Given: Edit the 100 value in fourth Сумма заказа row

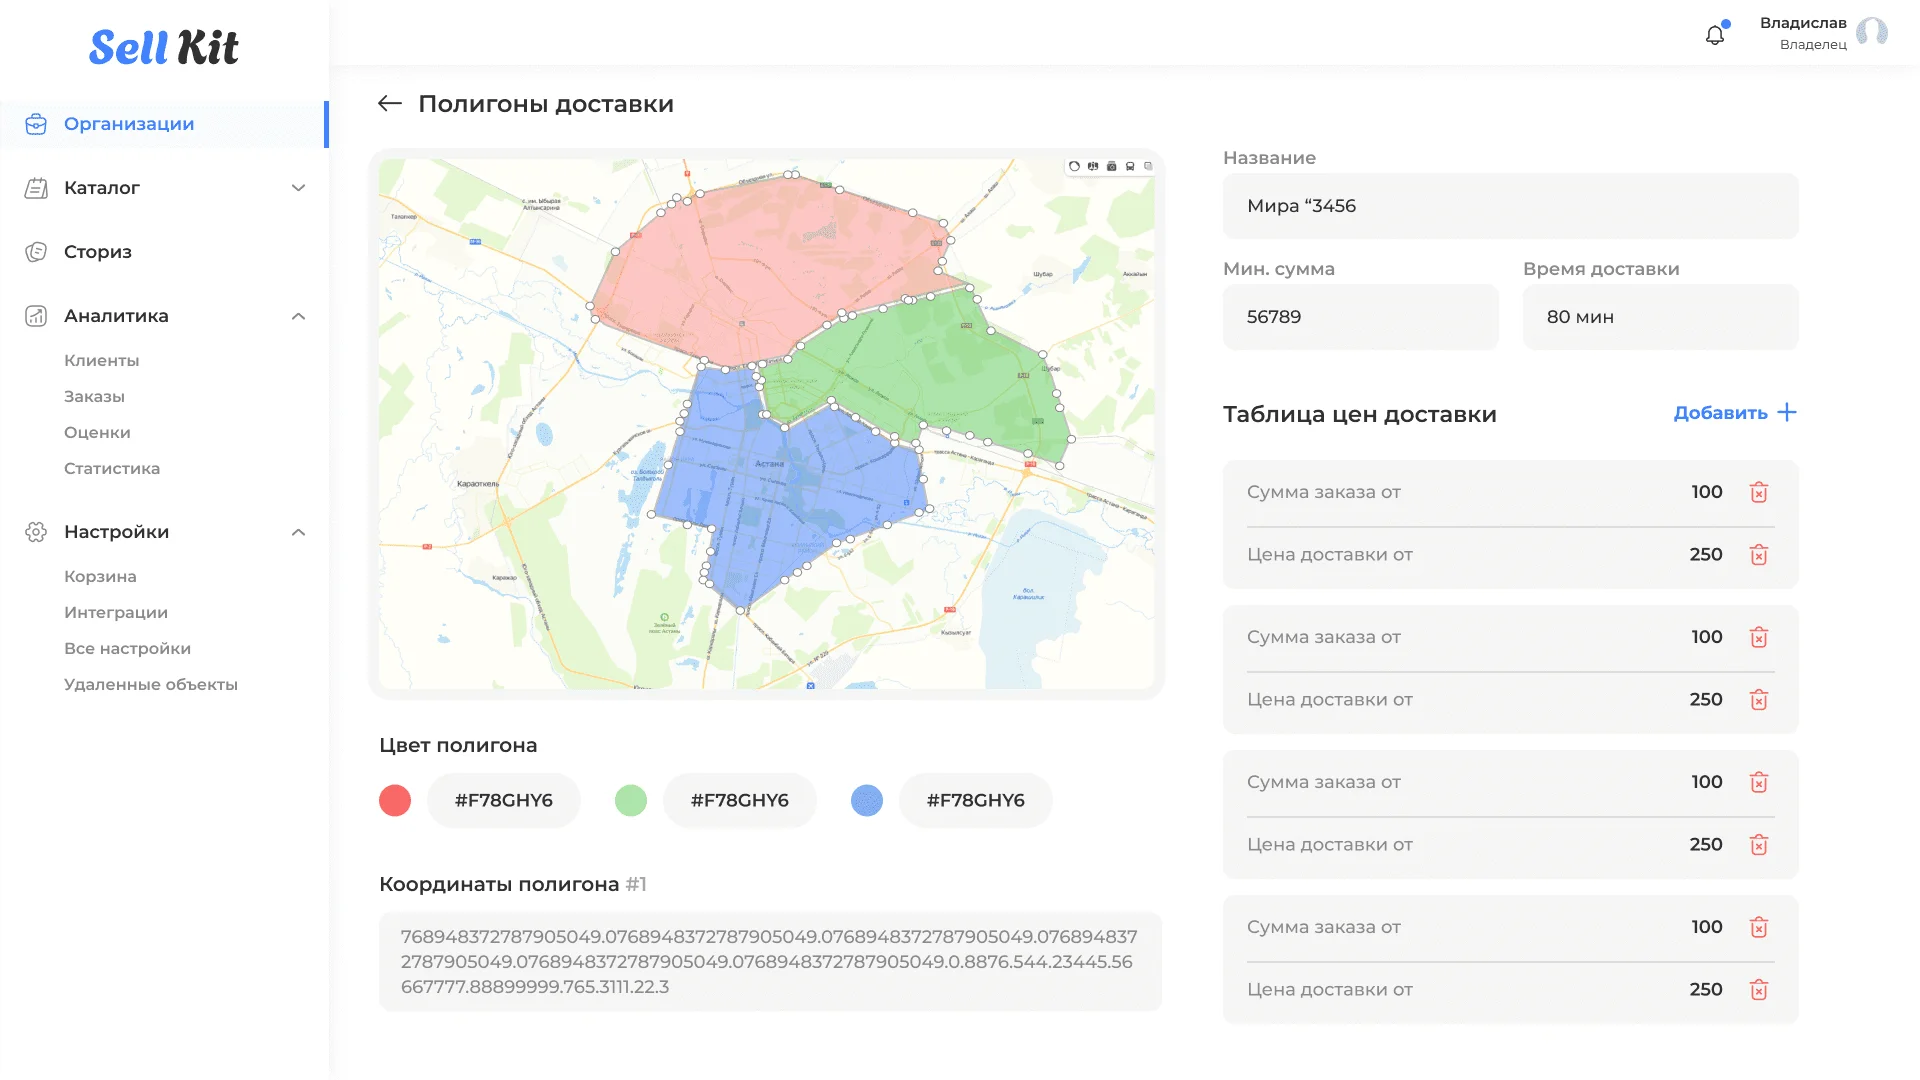Looking at the screenshot, I should pos(1707,927).
